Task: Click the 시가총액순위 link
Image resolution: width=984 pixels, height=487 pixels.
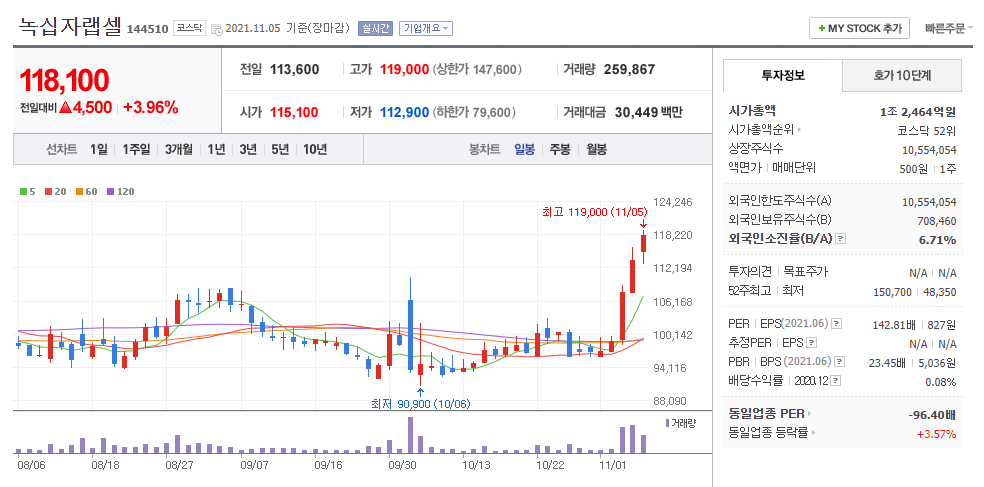Action: 761,130
